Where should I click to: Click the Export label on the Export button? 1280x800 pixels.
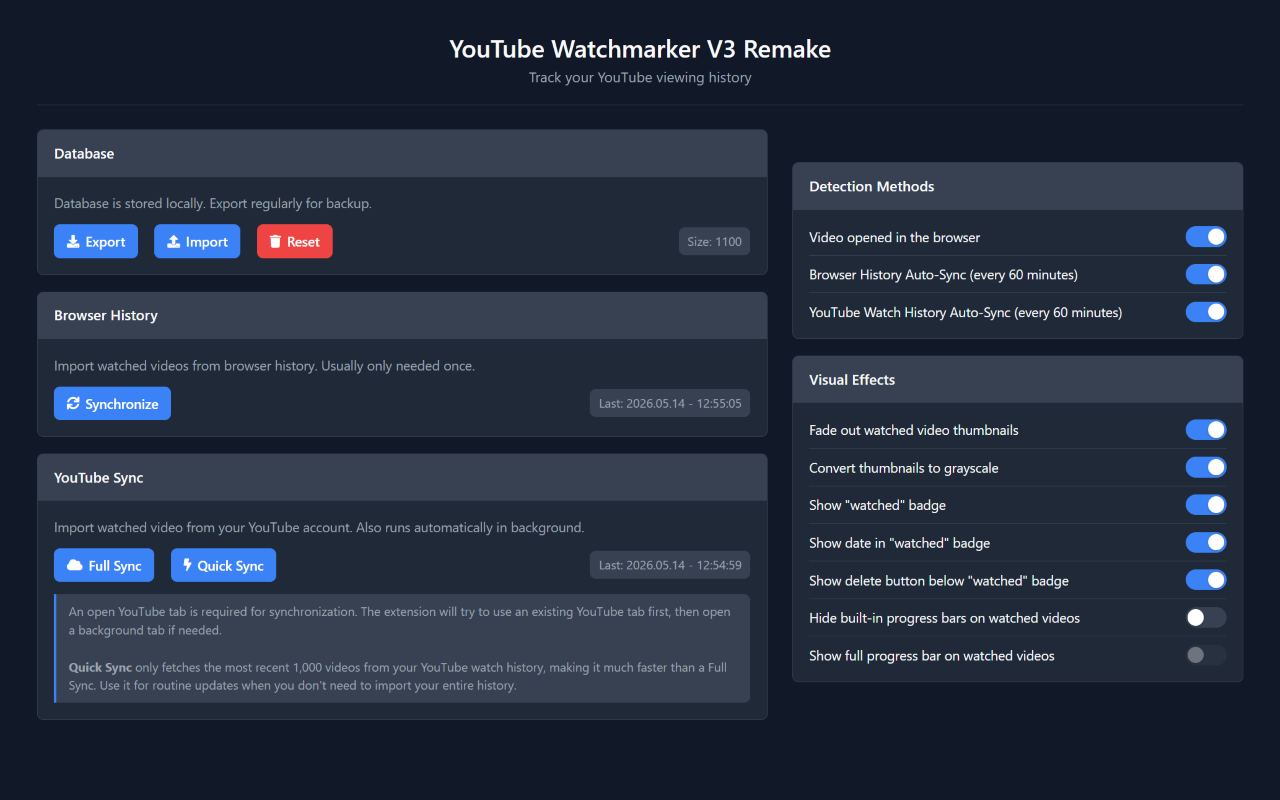pos(106,242)
